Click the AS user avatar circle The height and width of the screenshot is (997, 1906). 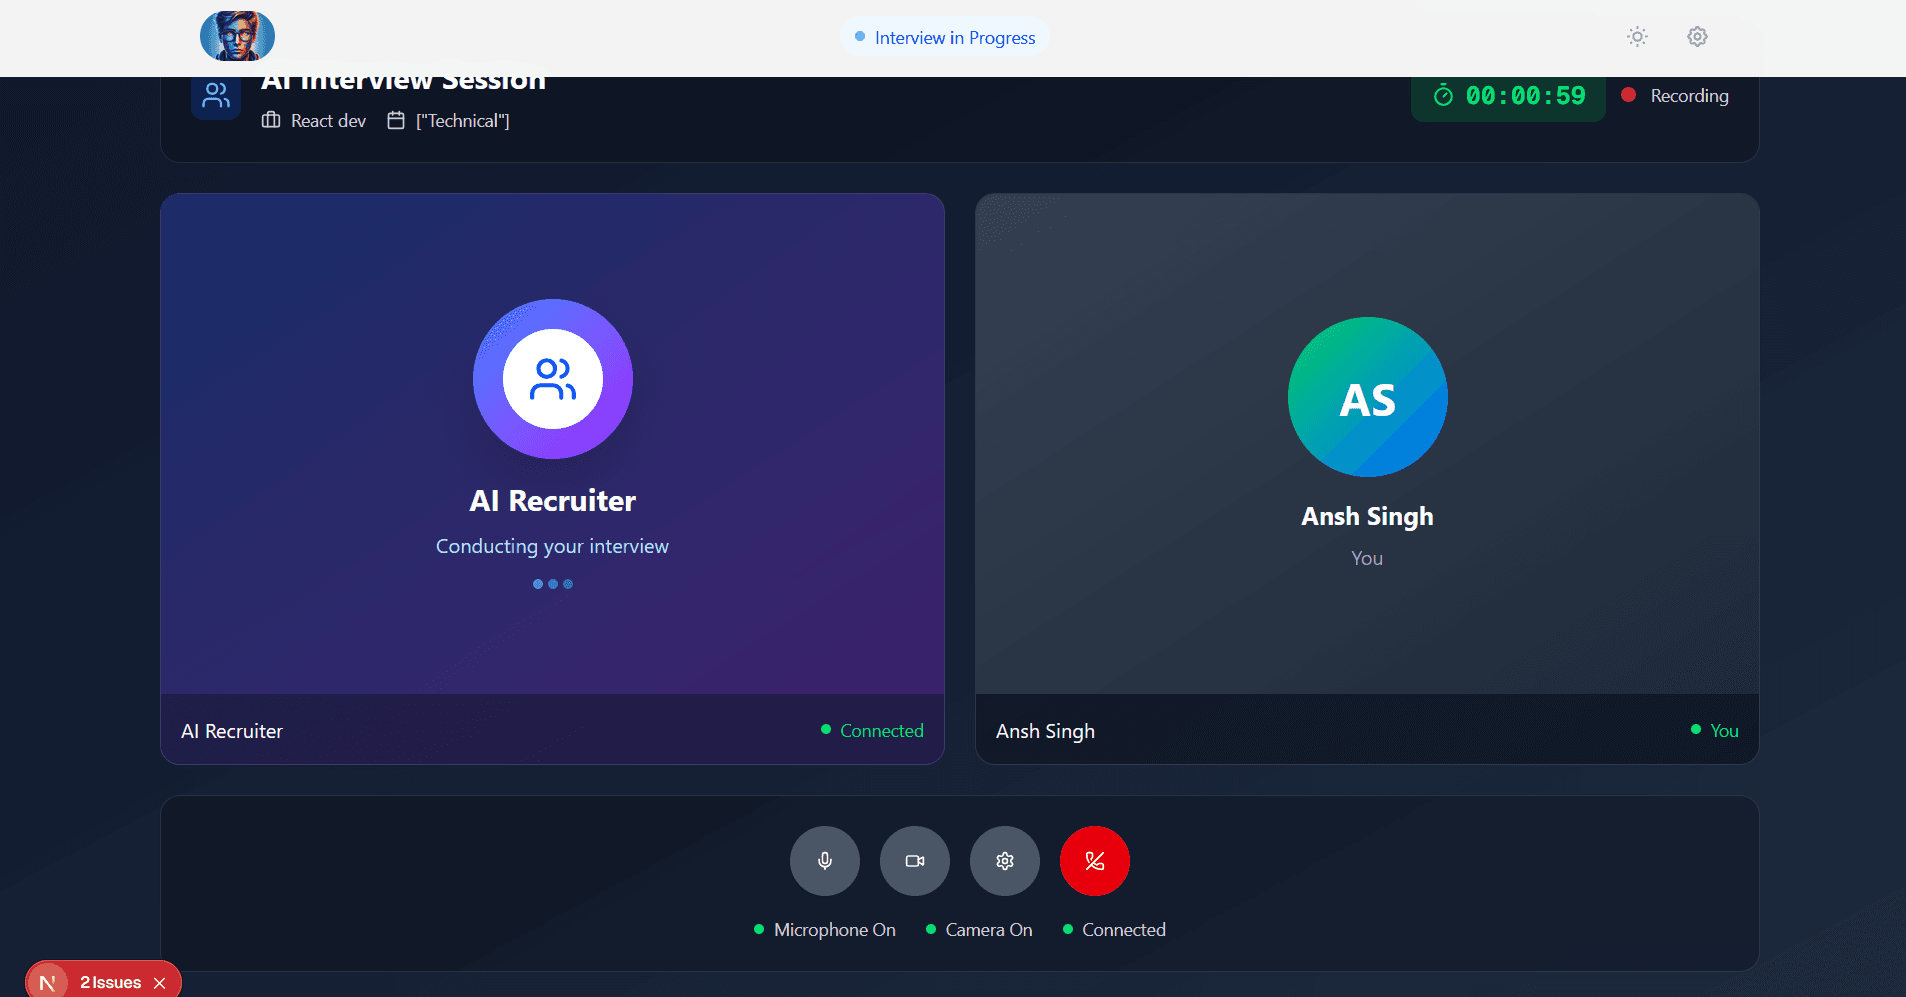coord(1367,397)
